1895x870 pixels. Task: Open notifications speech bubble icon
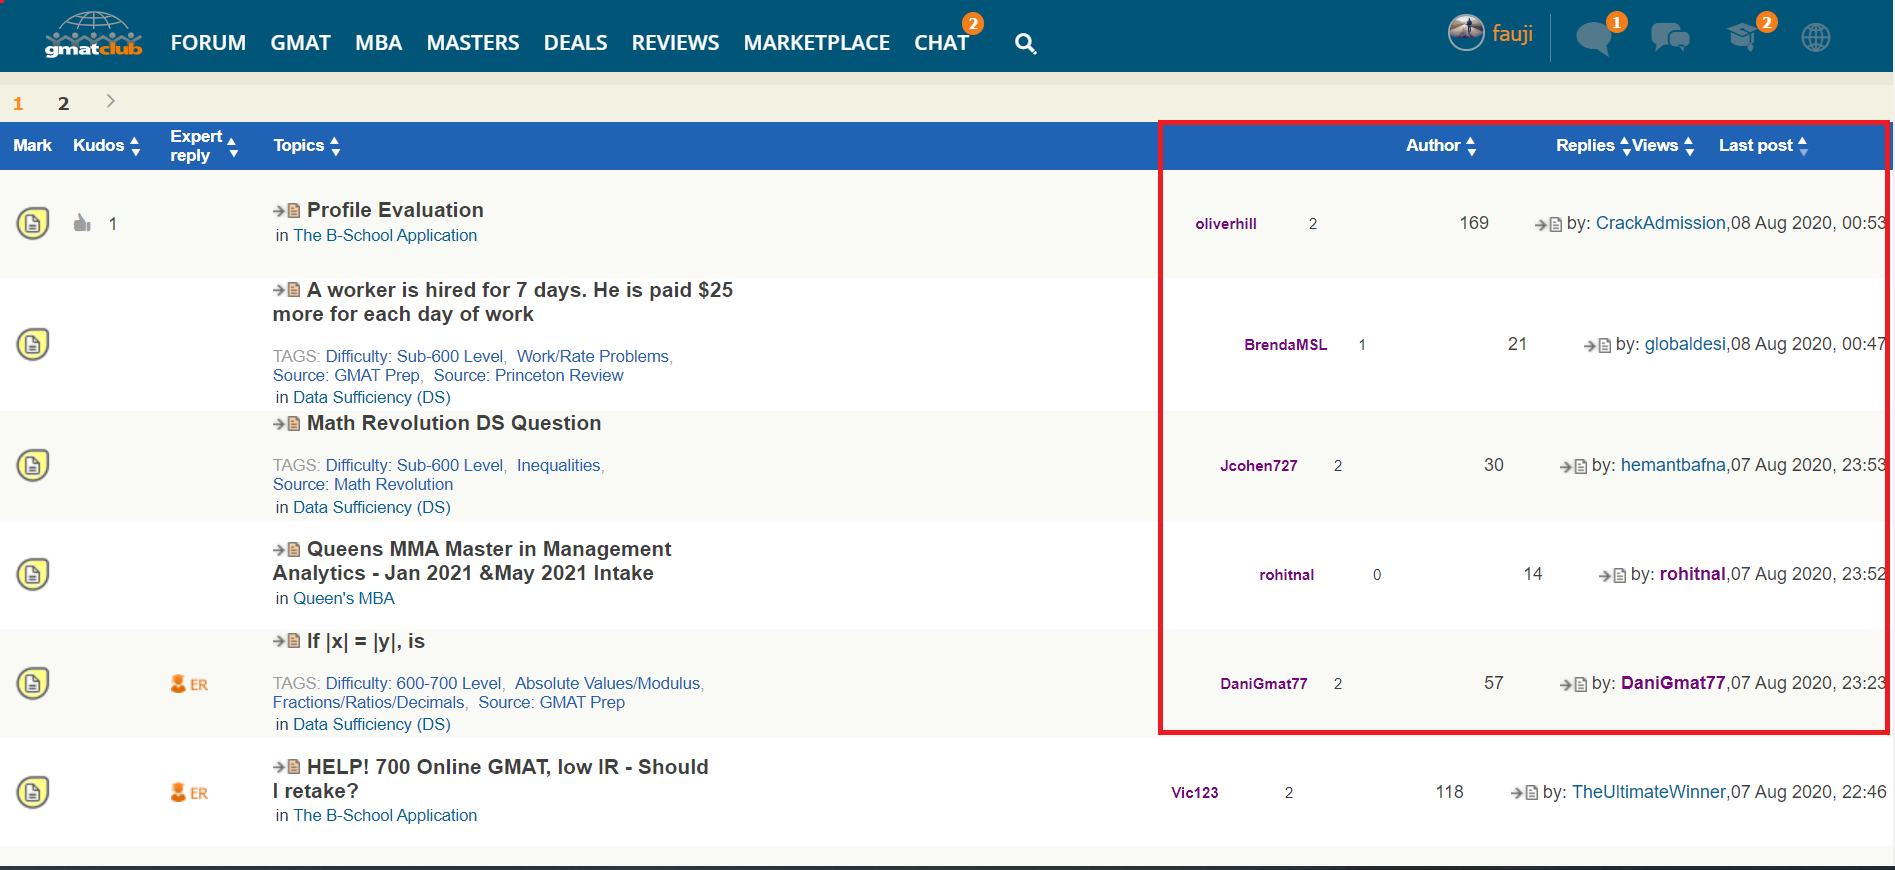[1593, 38]
